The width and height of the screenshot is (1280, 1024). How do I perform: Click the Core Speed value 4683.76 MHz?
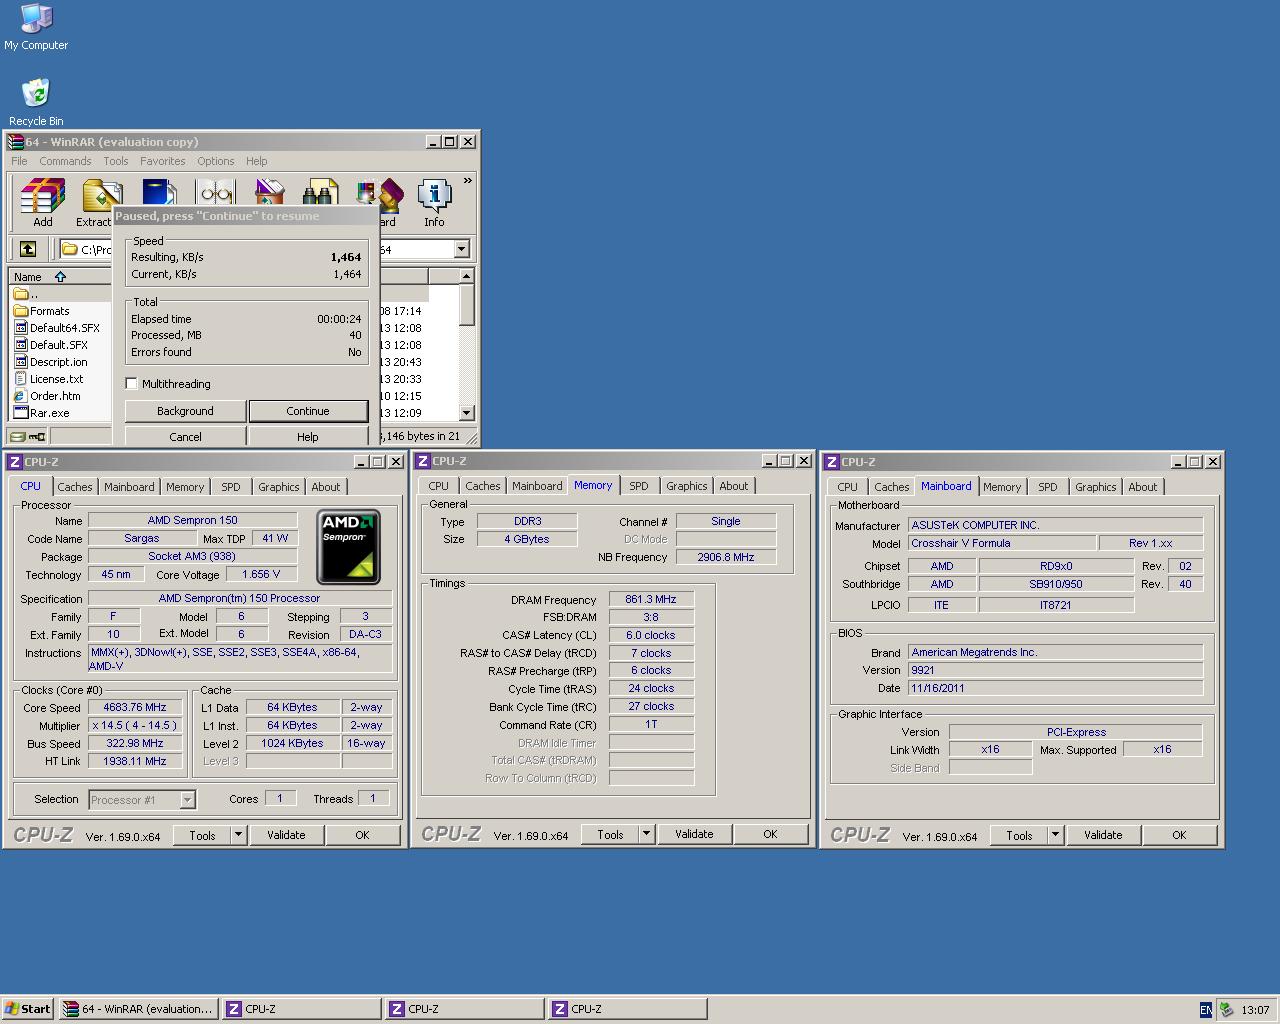tap(135, 707)
